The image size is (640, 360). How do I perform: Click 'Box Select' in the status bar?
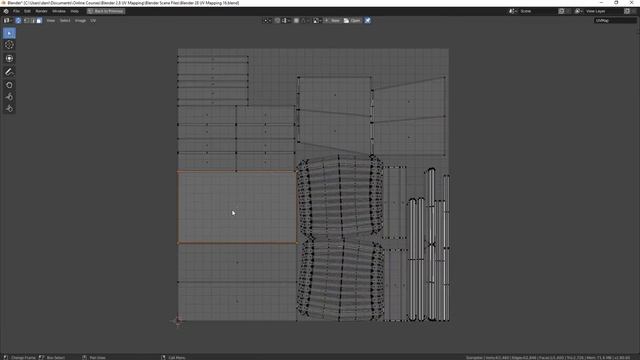[56, 358]
